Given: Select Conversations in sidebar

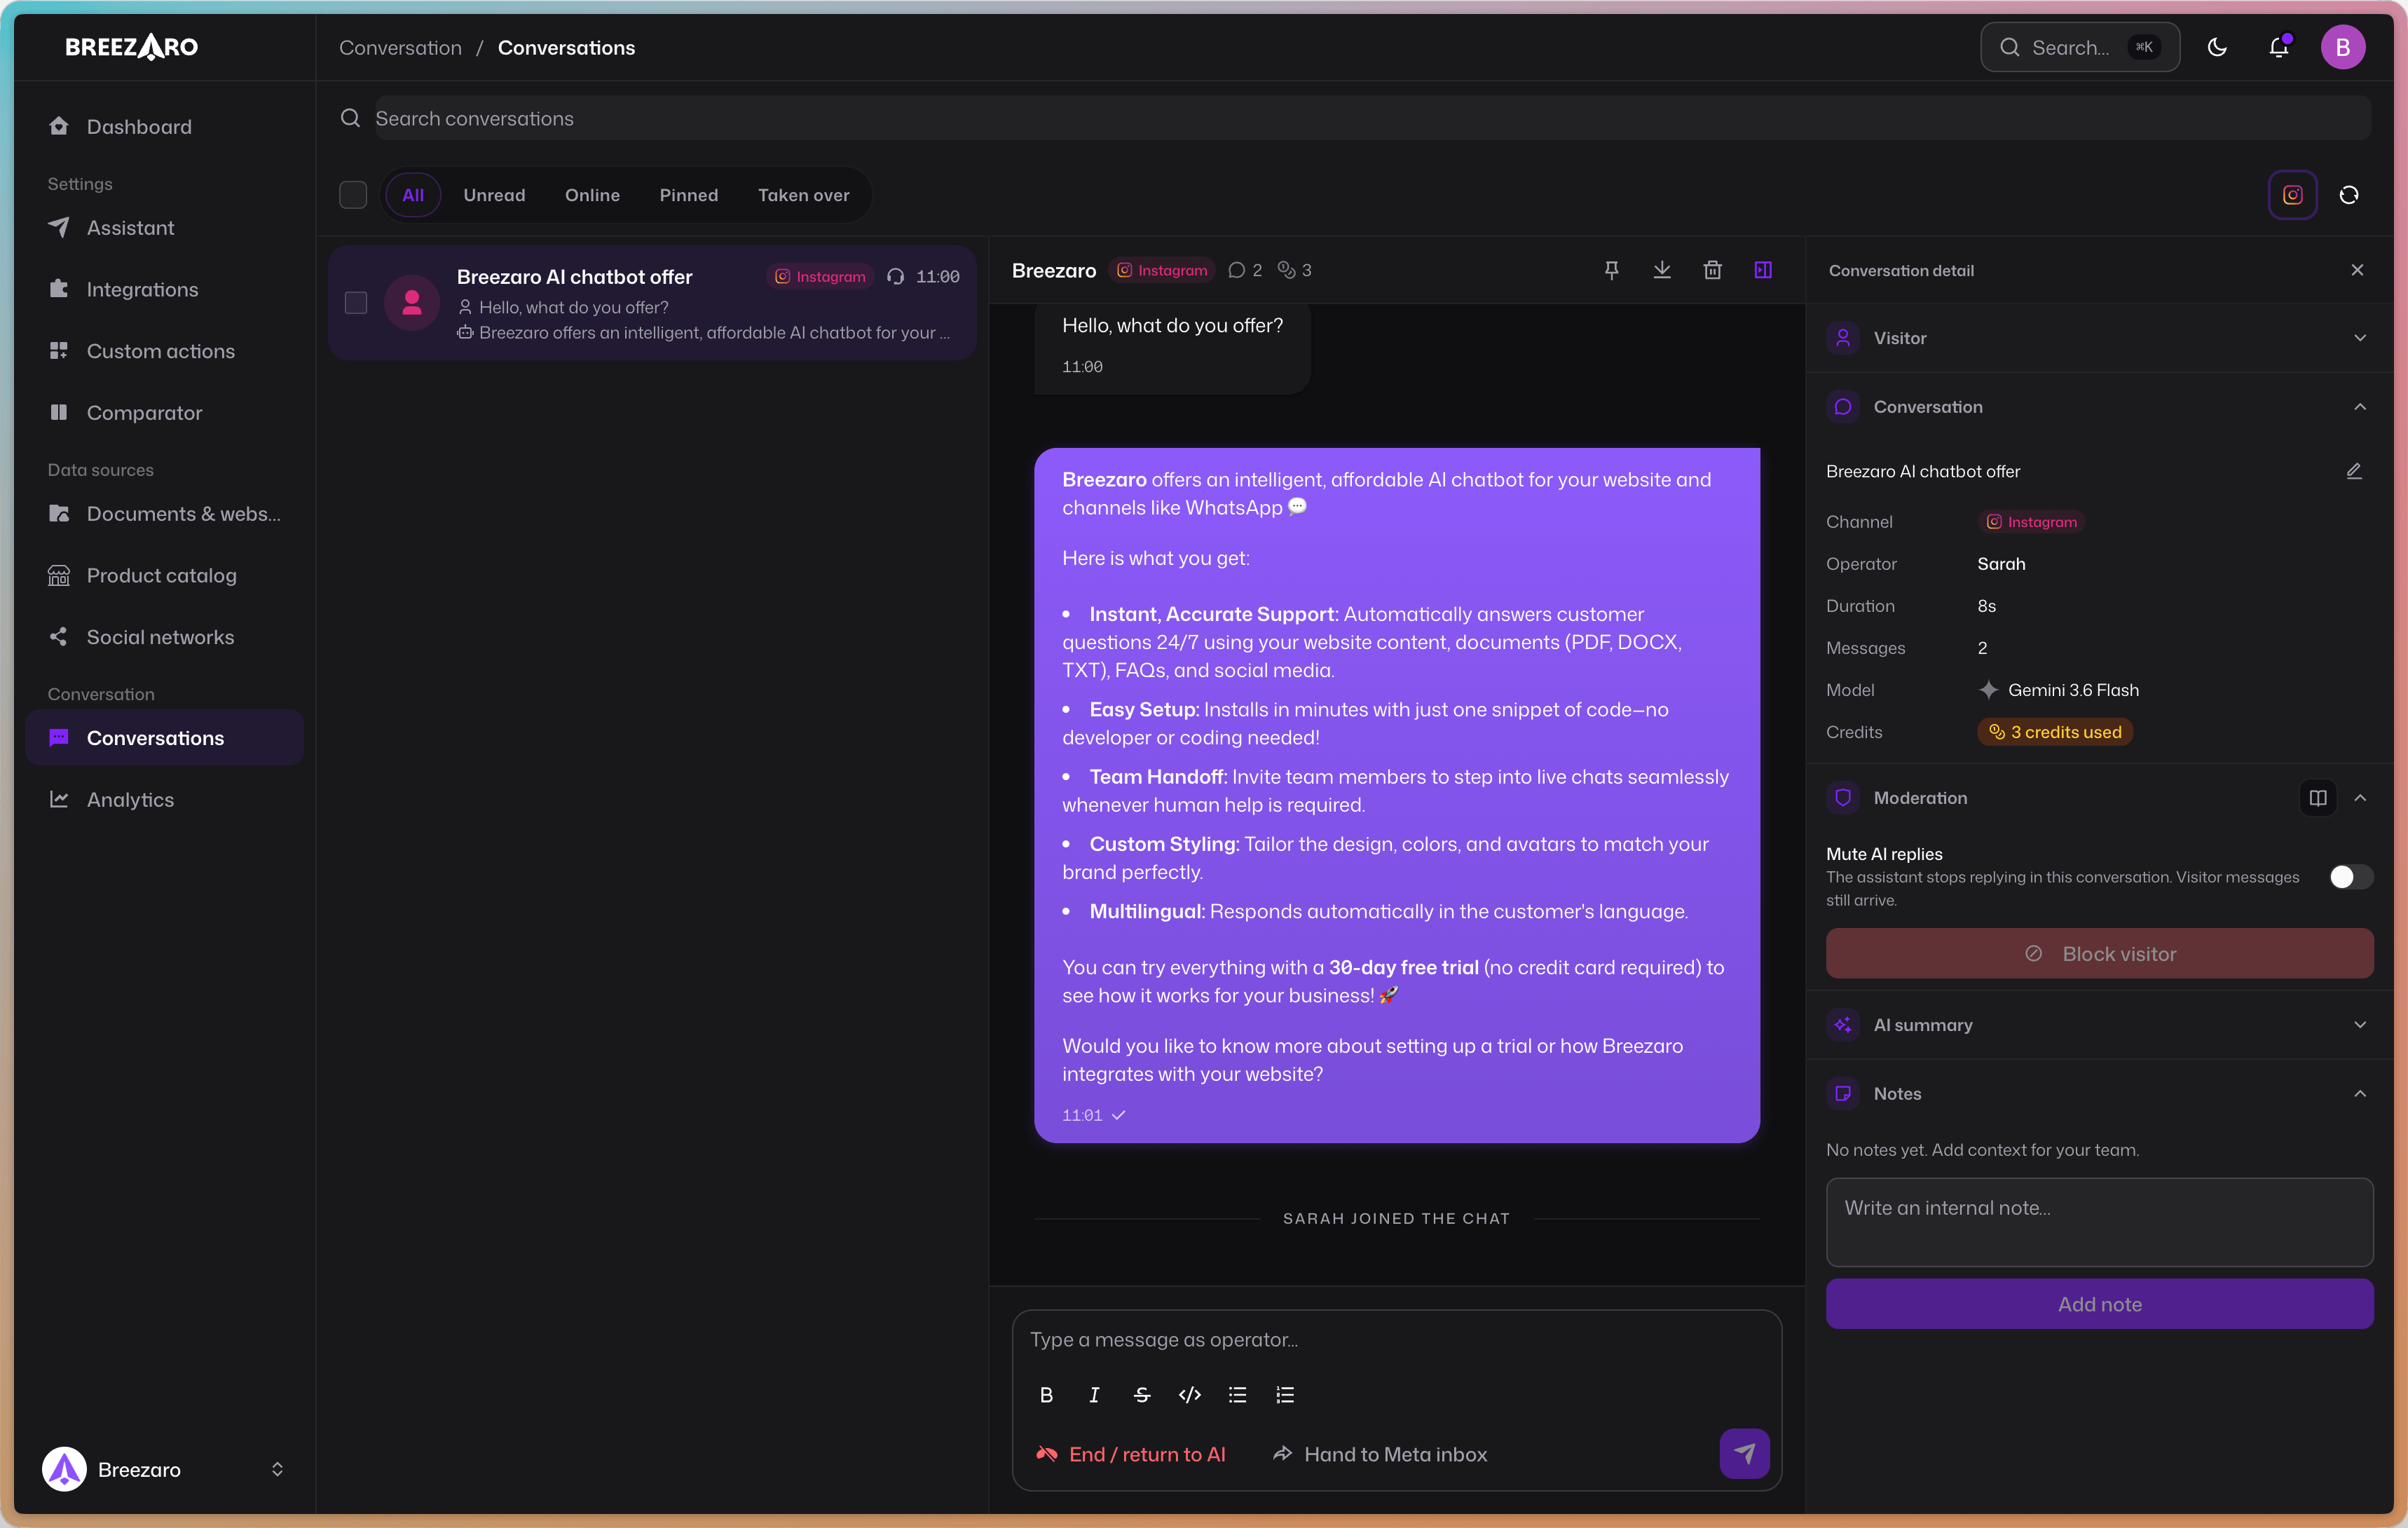Looking at the screenshot, I should point(164,738).
